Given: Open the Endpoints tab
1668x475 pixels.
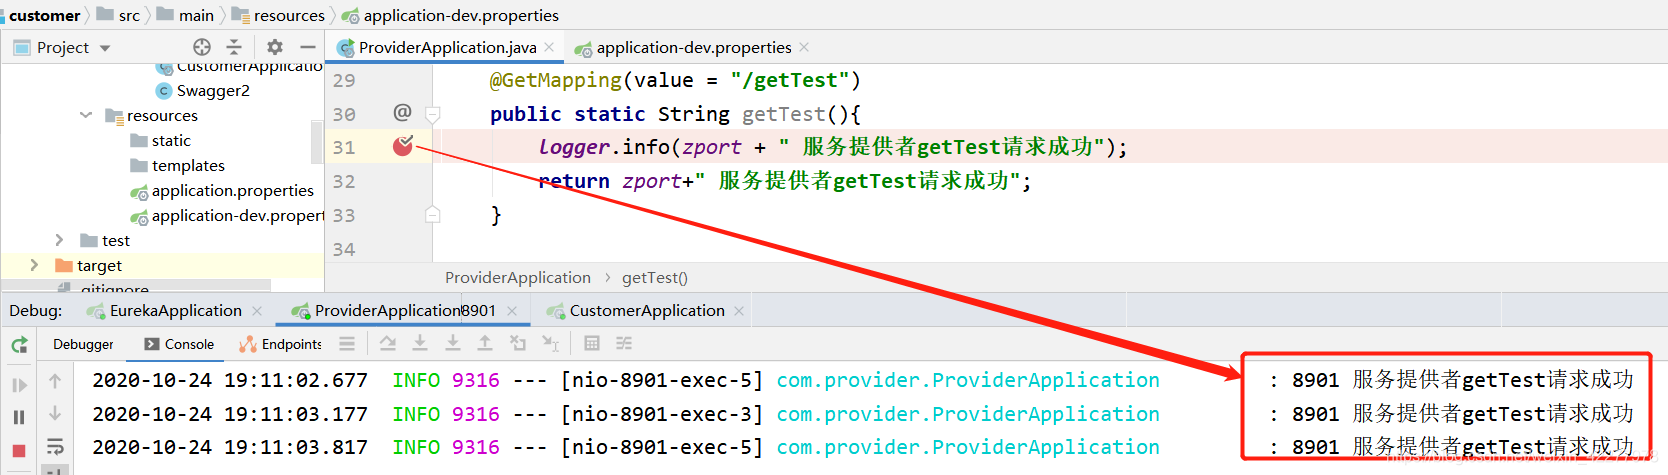Looking at the screenshot, I should [x=280, y=344].
